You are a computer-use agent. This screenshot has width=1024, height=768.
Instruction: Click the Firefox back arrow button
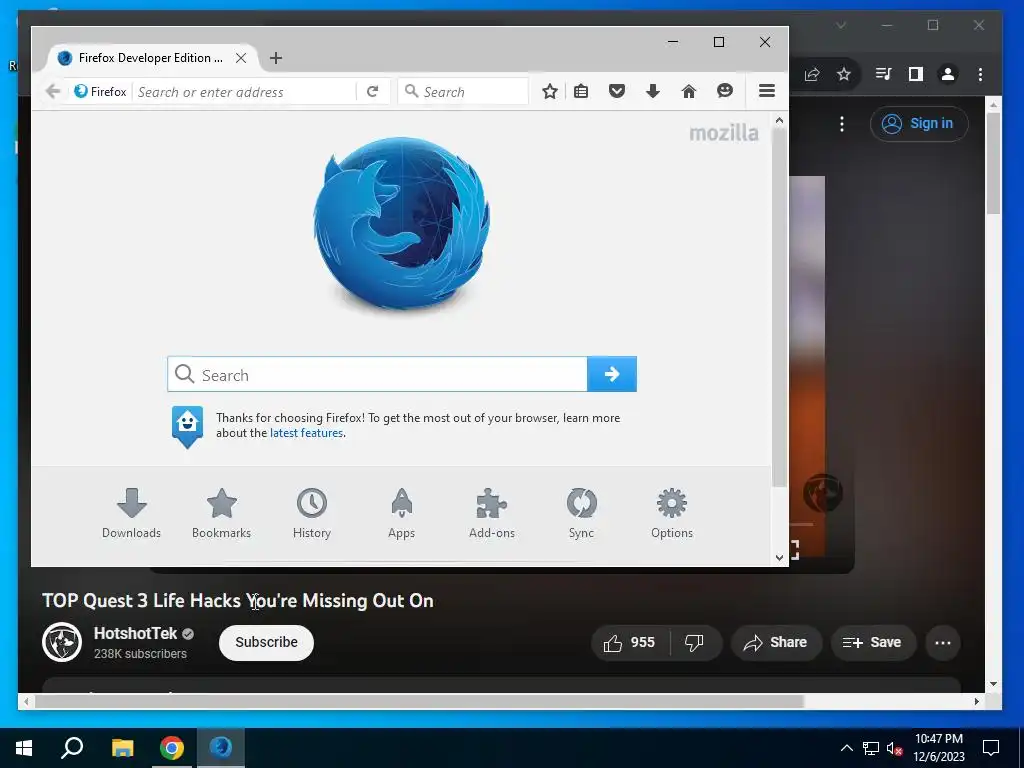[x=54, y=91]
